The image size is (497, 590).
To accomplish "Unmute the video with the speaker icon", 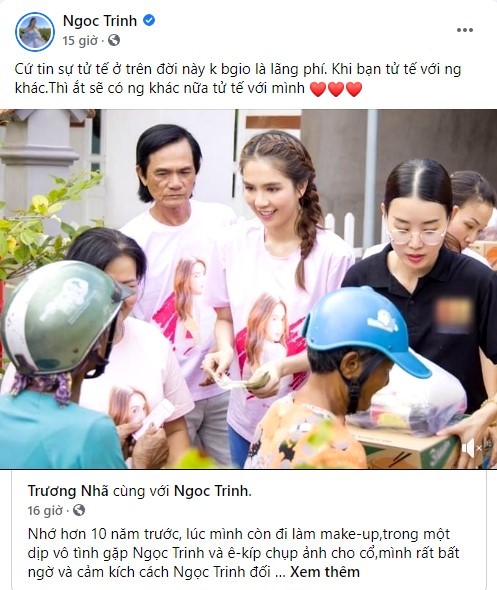I will coord(471,448).
